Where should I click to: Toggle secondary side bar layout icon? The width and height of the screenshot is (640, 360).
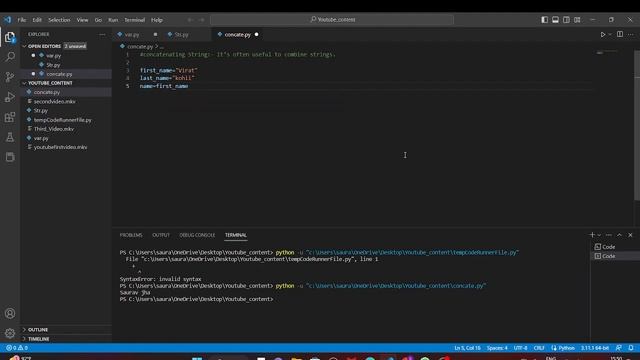coord(566,20)
